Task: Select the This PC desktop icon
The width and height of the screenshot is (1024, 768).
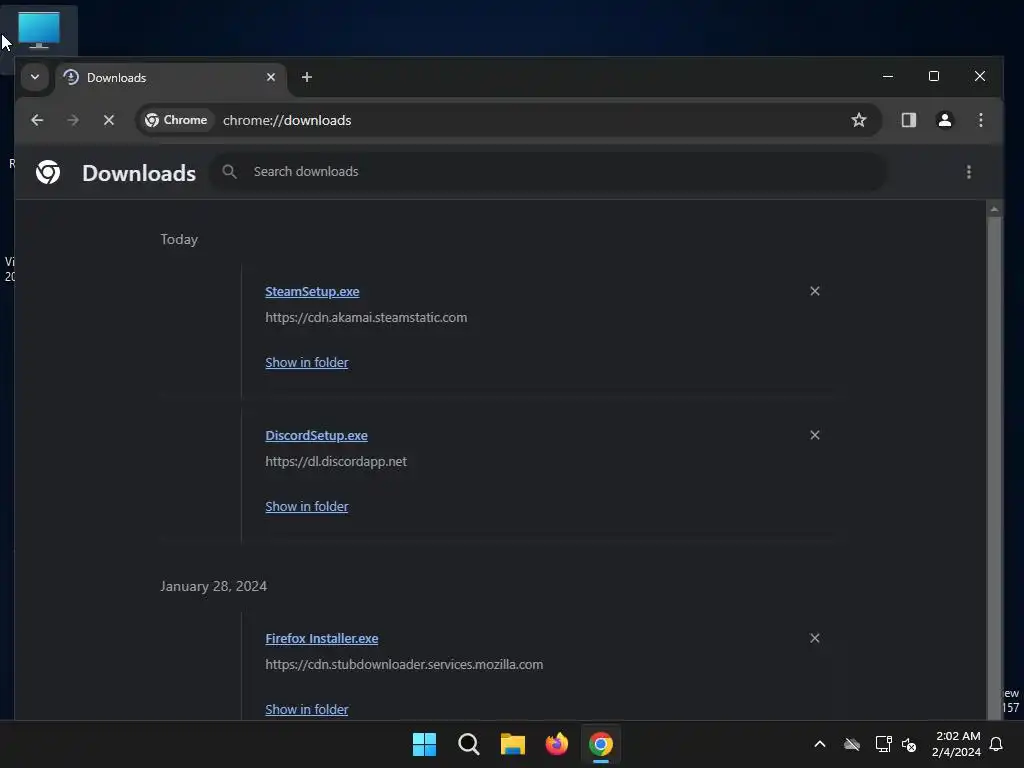Action: pos(39,30)
